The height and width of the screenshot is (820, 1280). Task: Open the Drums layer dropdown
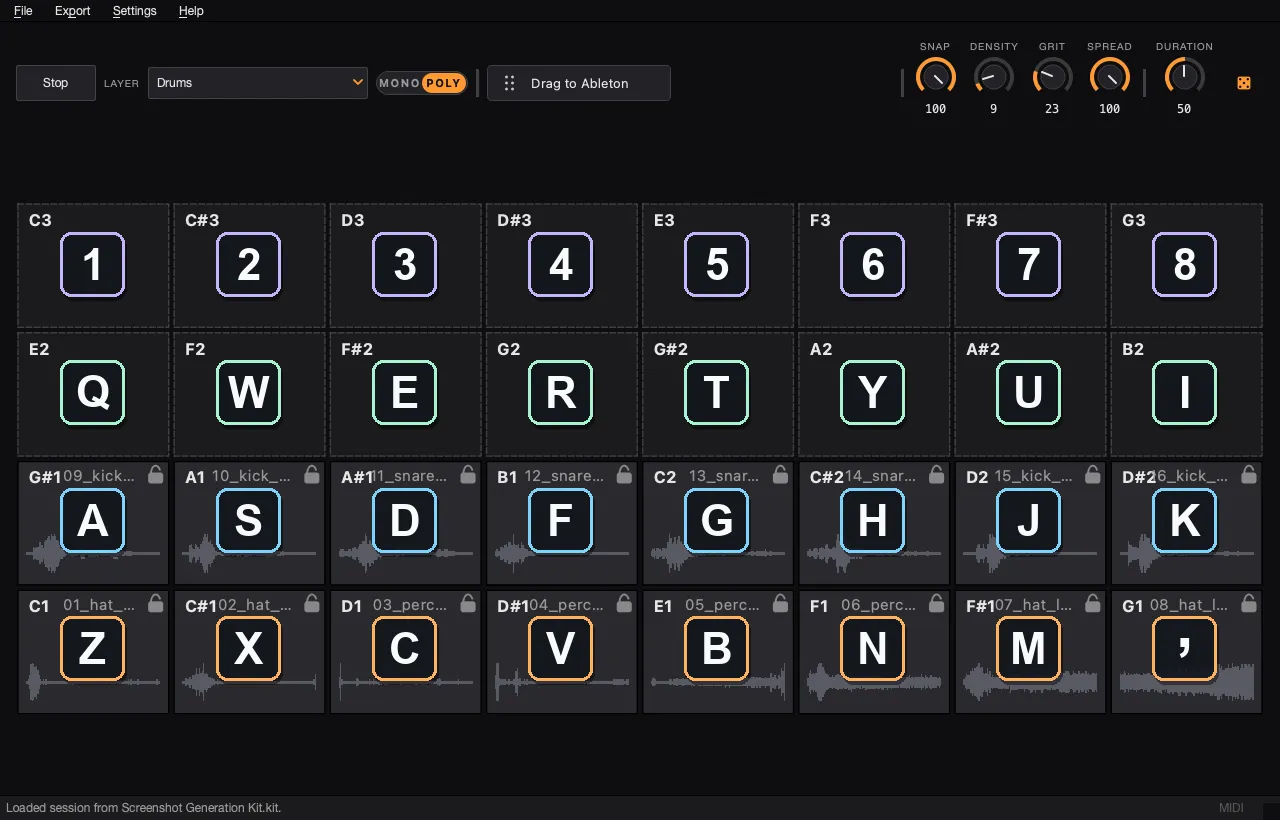point(258,83)
